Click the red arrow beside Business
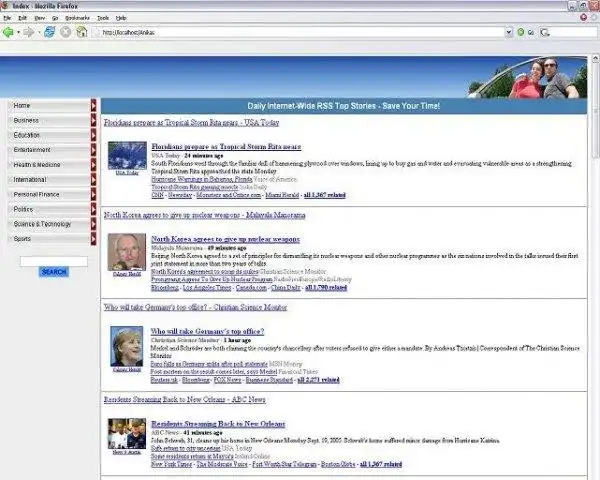 click(93, 120)
